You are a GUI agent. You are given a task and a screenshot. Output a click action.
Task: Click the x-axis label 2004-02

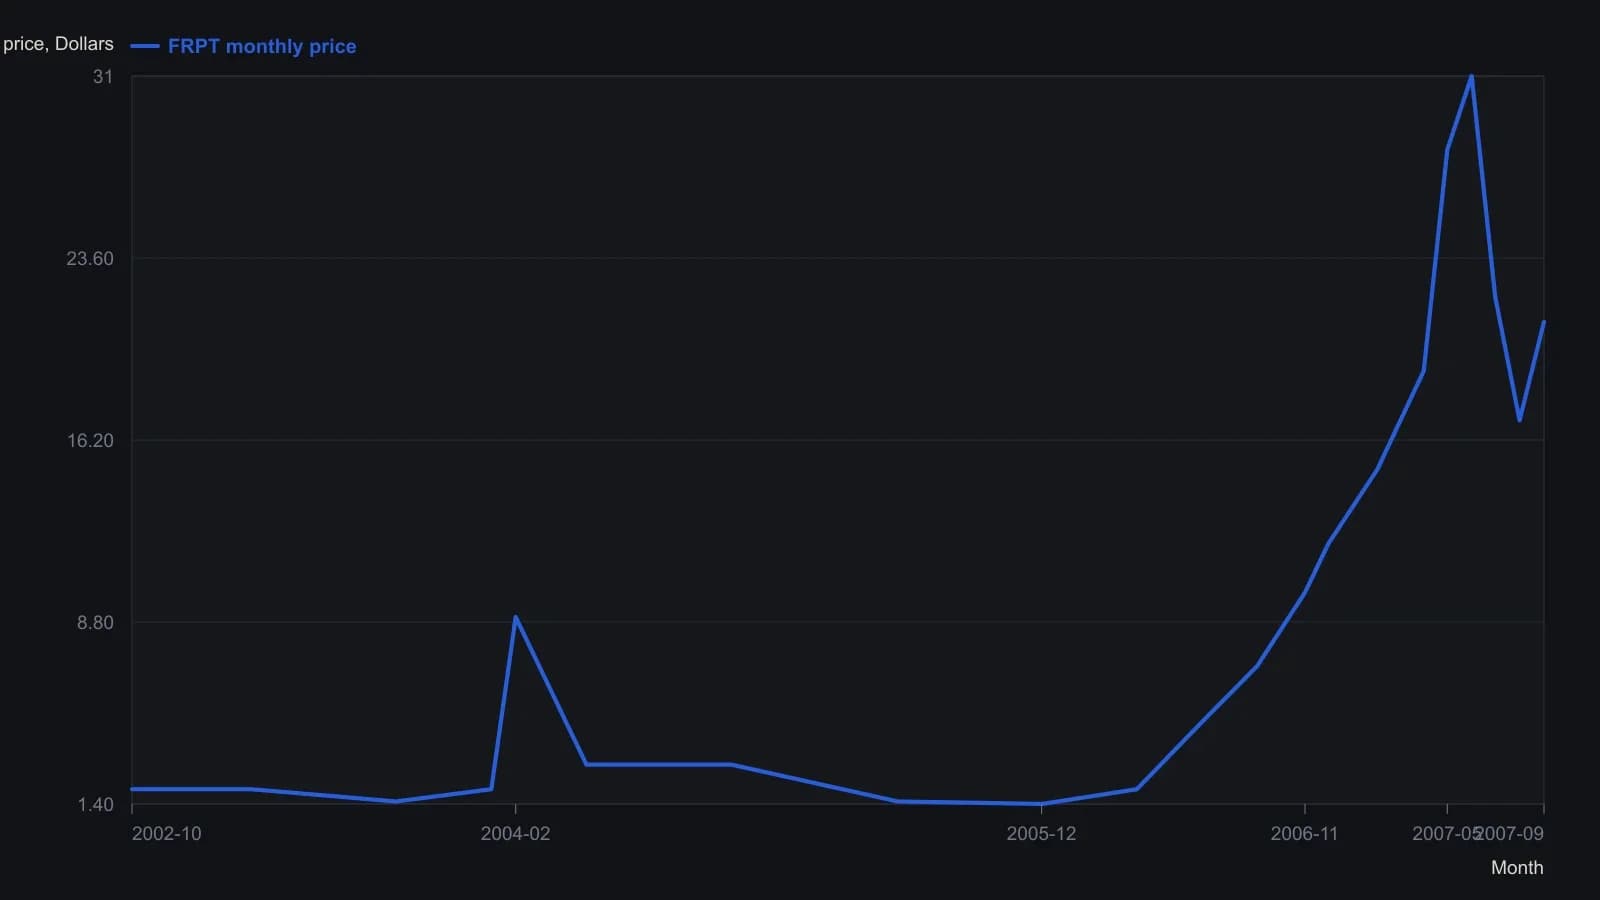[515, 834]
